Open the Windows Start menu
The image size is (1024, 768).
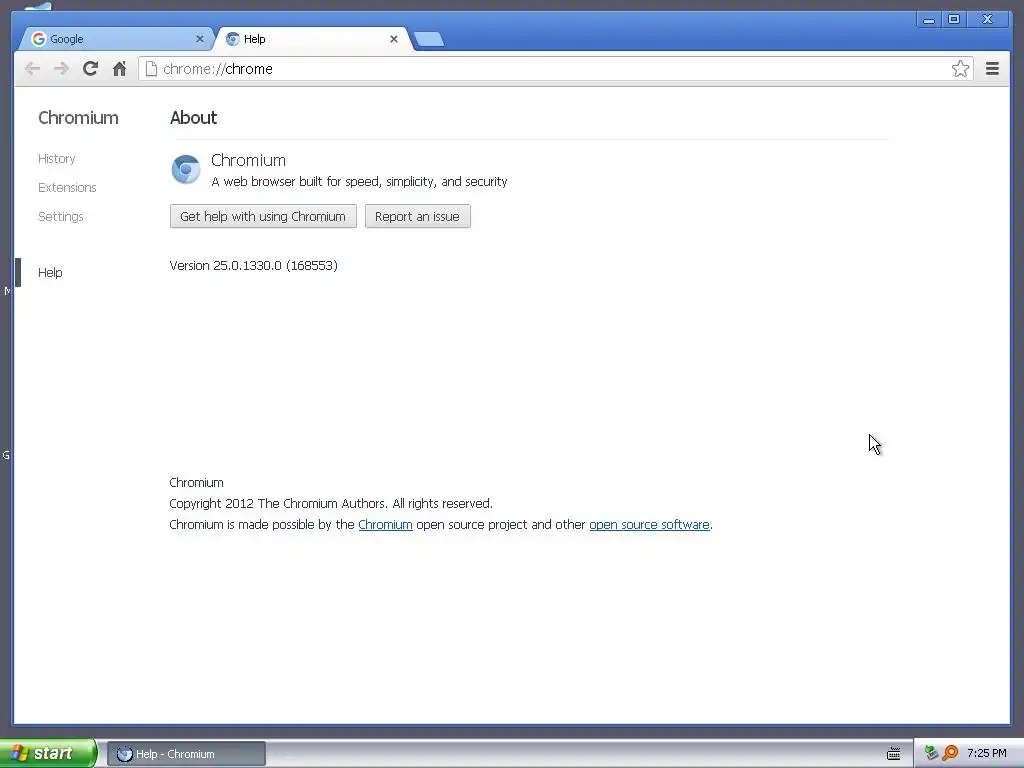point(48,753)
